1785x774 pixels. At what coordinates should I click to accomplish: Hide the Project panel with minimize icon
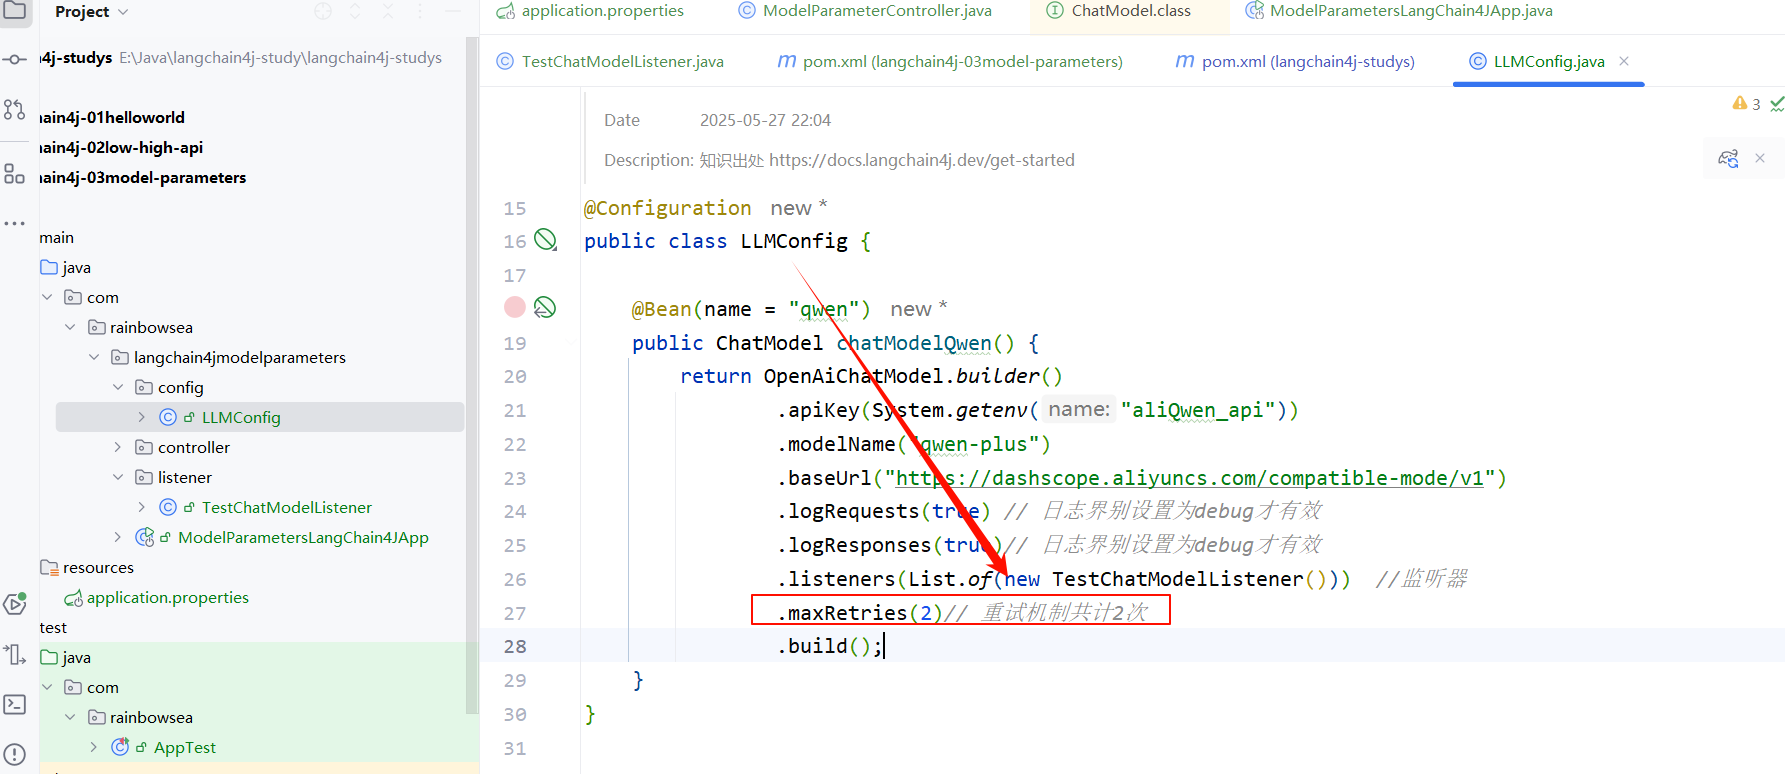(453, 11)
